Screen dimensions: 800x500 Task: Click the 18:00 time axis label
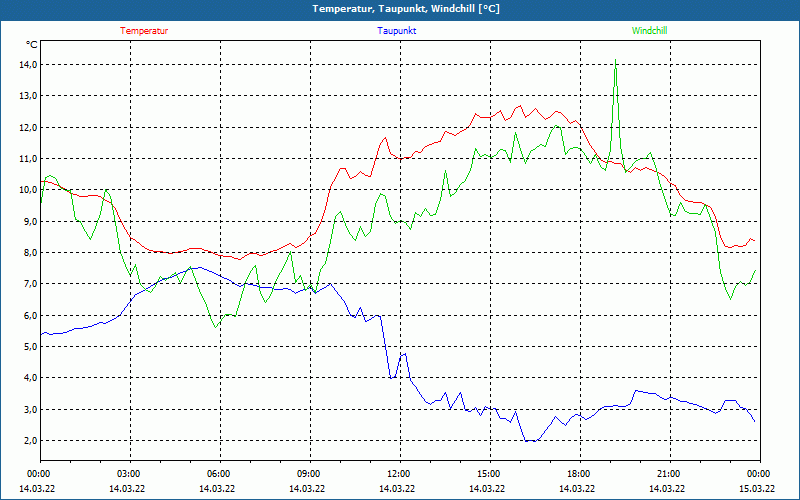click(x=579, y=473)
